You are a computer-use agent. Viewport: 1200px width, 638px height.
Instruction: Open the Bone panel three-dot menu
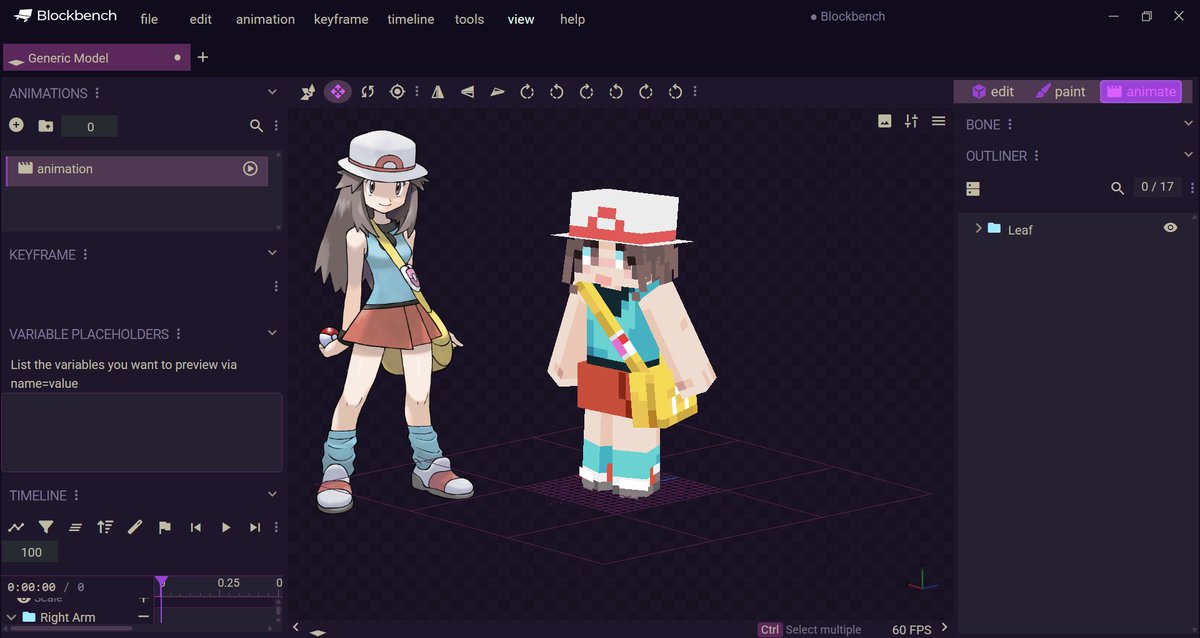click(x=1010, y=125)
